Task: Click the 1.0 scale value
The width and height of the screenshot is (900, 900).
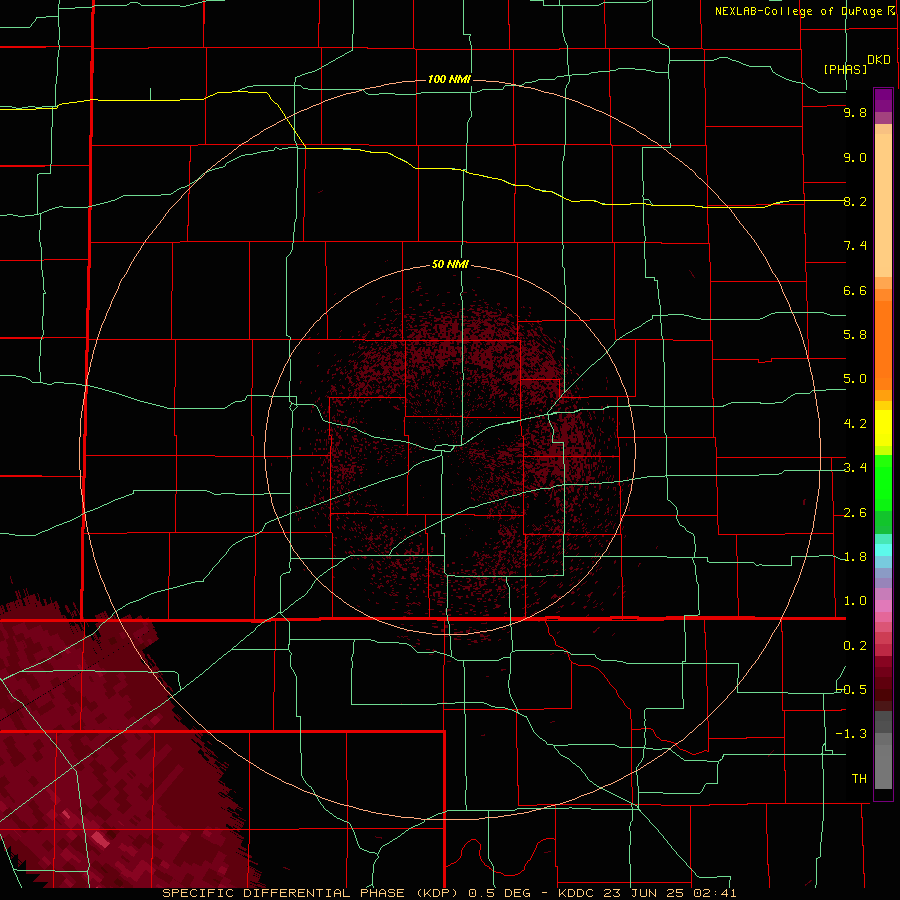Action: tap(855, 601)
